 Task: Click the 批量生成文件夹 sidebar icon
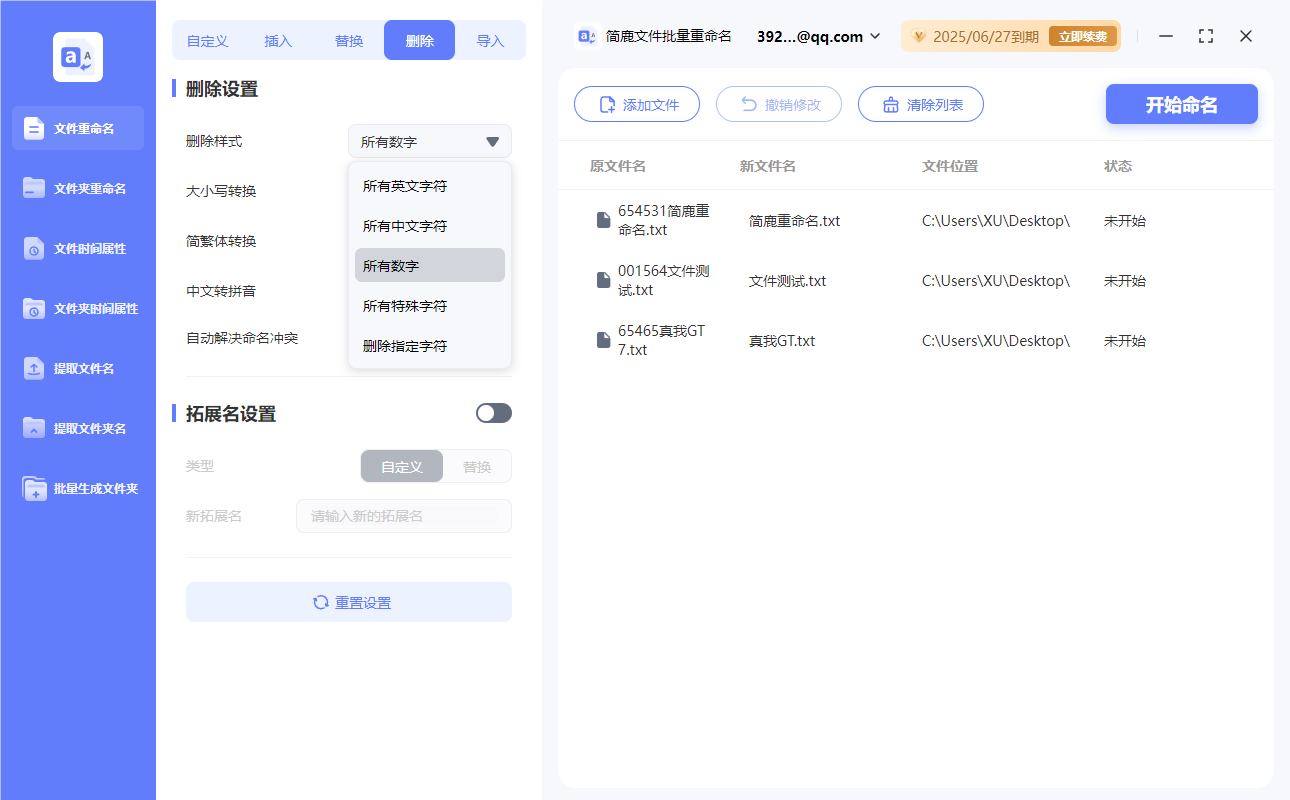click(x=77, y=488)
